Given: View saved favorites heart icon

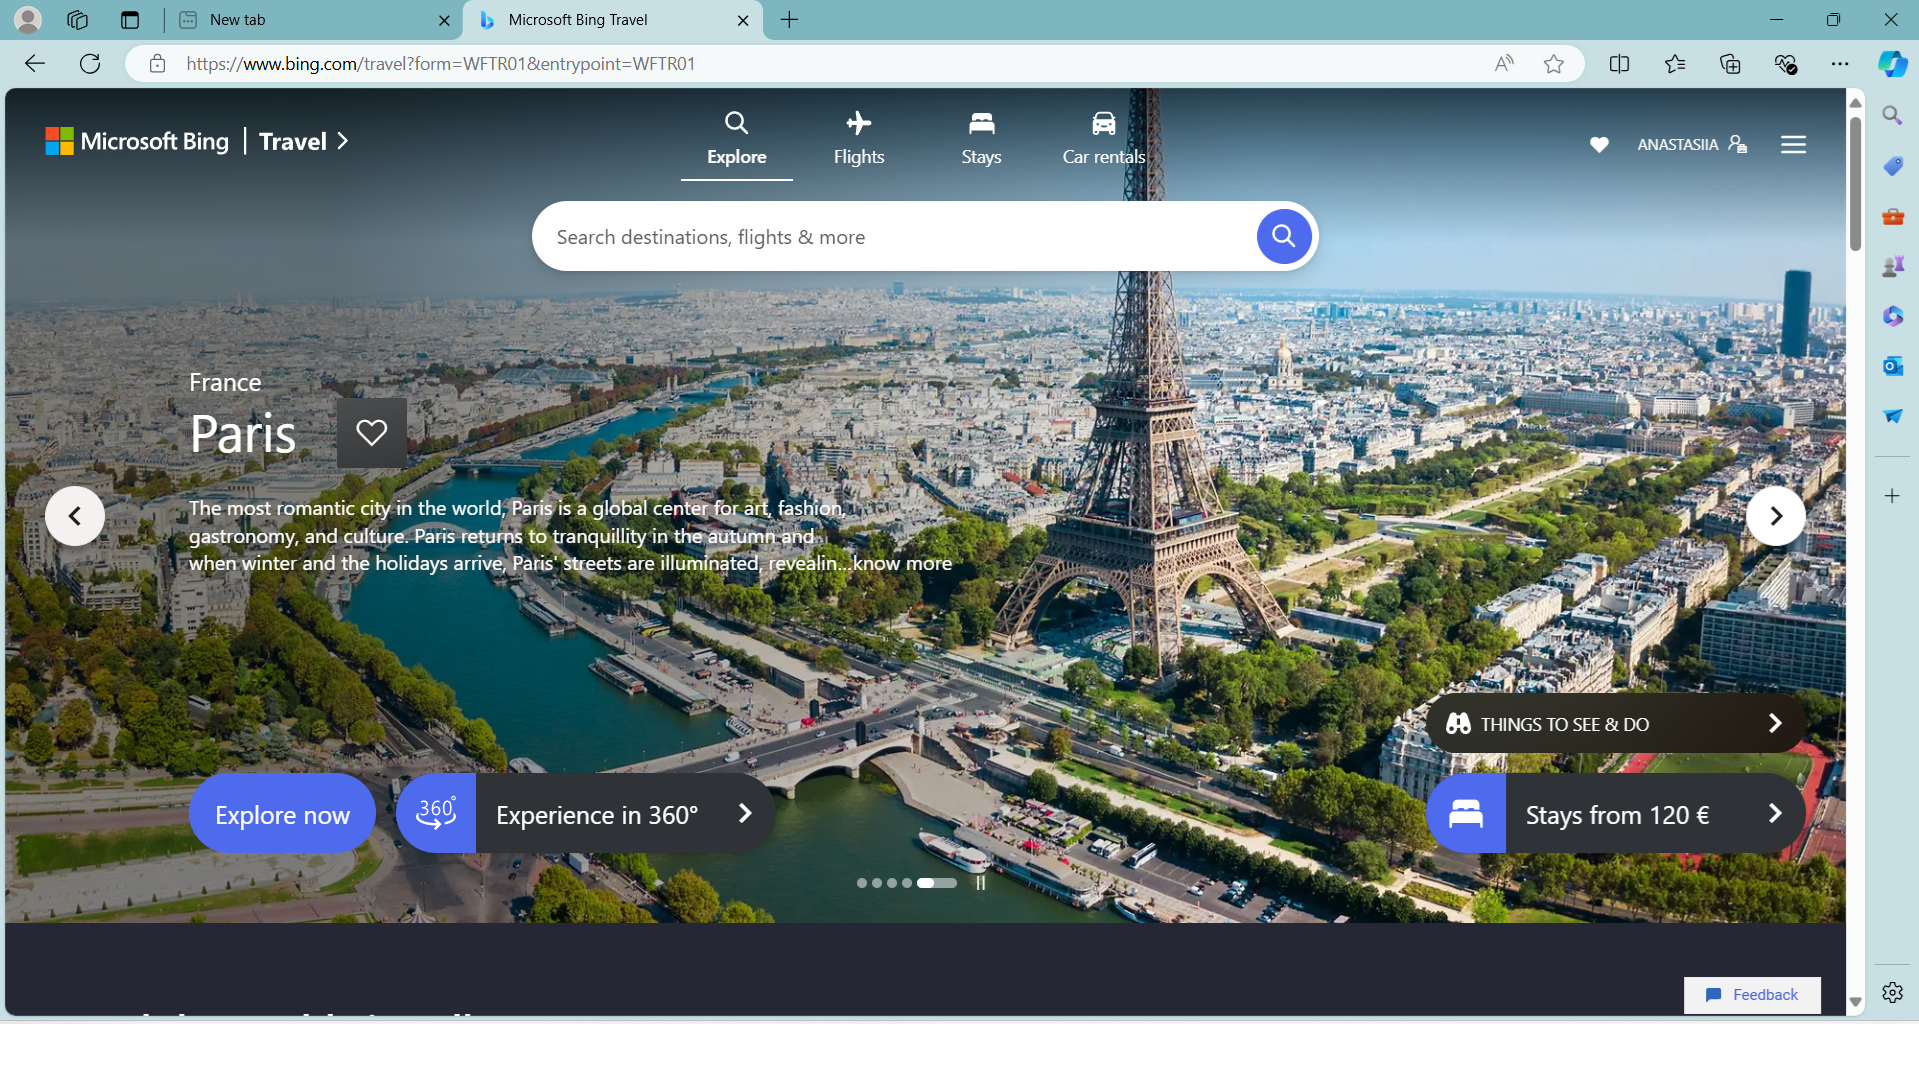Looking at the screenshot, I should [1599, 145].
